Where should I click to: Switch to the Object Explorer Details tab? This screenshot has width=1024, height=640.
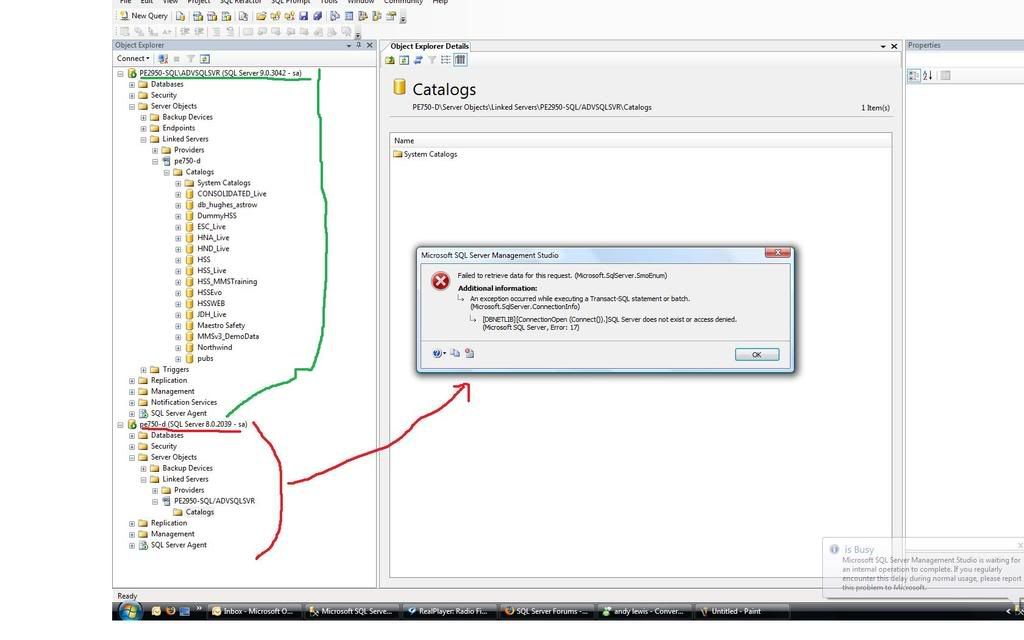coord(429,46)
